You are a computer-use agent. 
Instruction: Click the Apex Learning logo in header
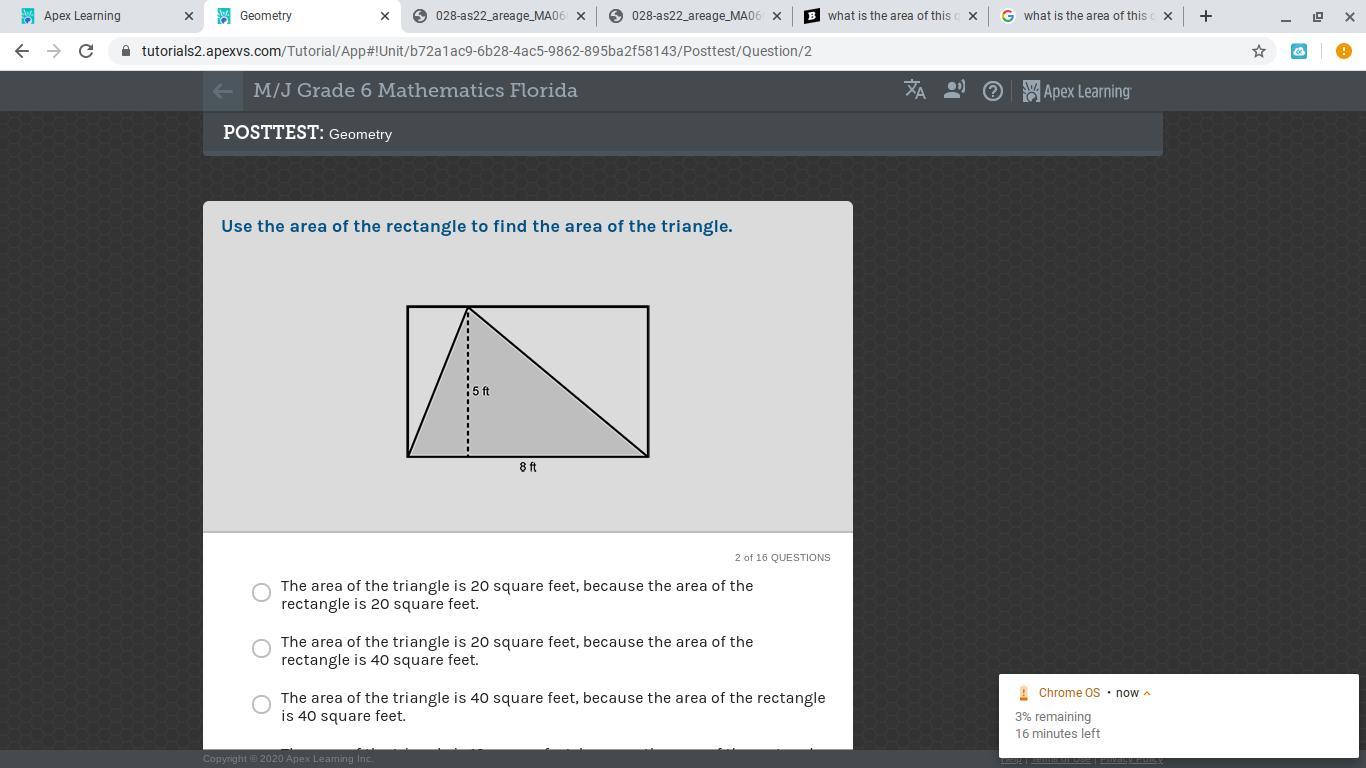1076,91
